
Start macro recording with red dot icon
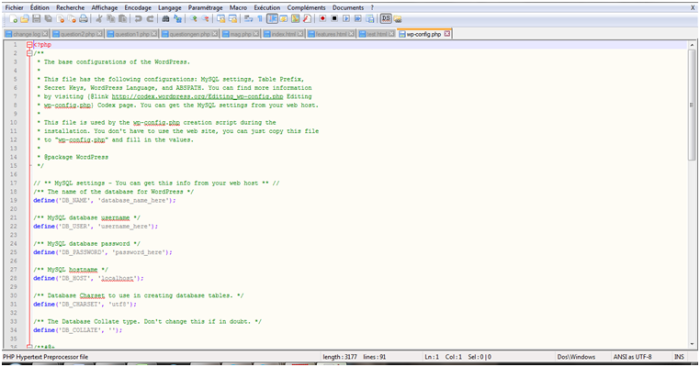pos(323,19)
